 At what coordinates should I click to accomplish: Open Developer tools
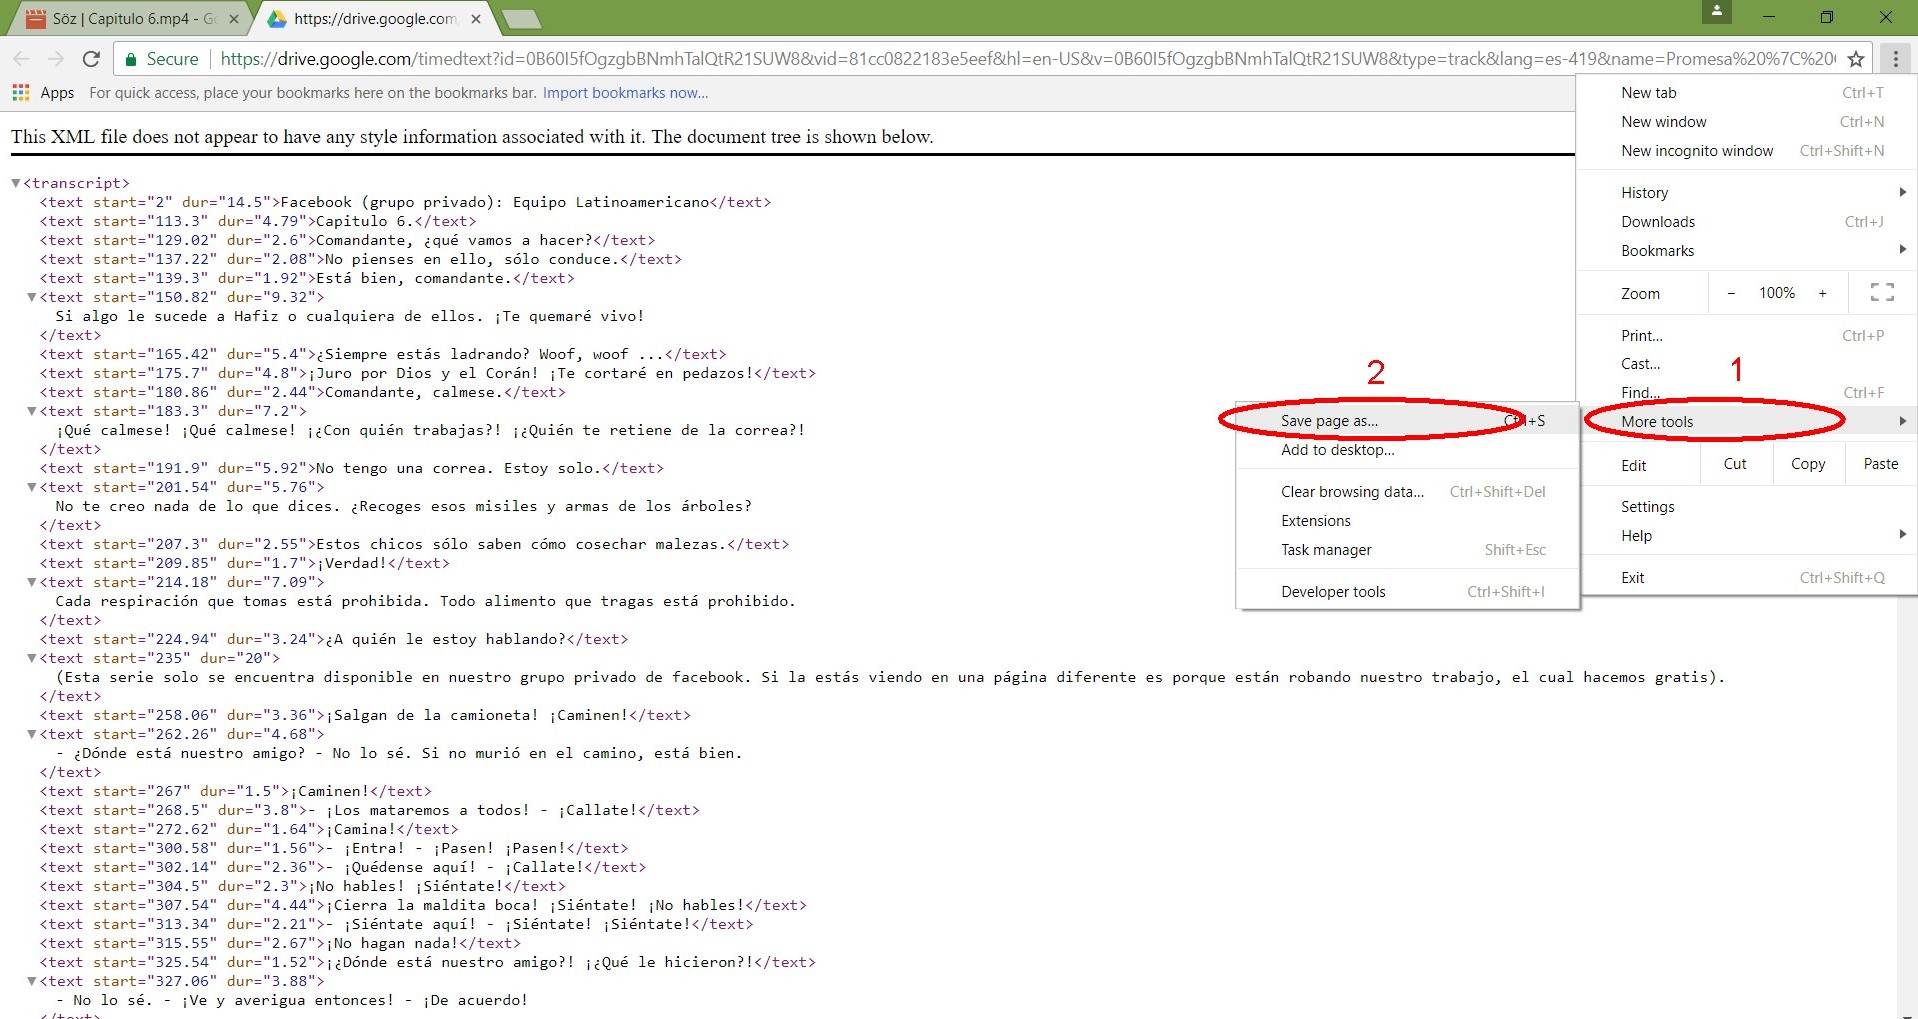(x=1408, y=592)
